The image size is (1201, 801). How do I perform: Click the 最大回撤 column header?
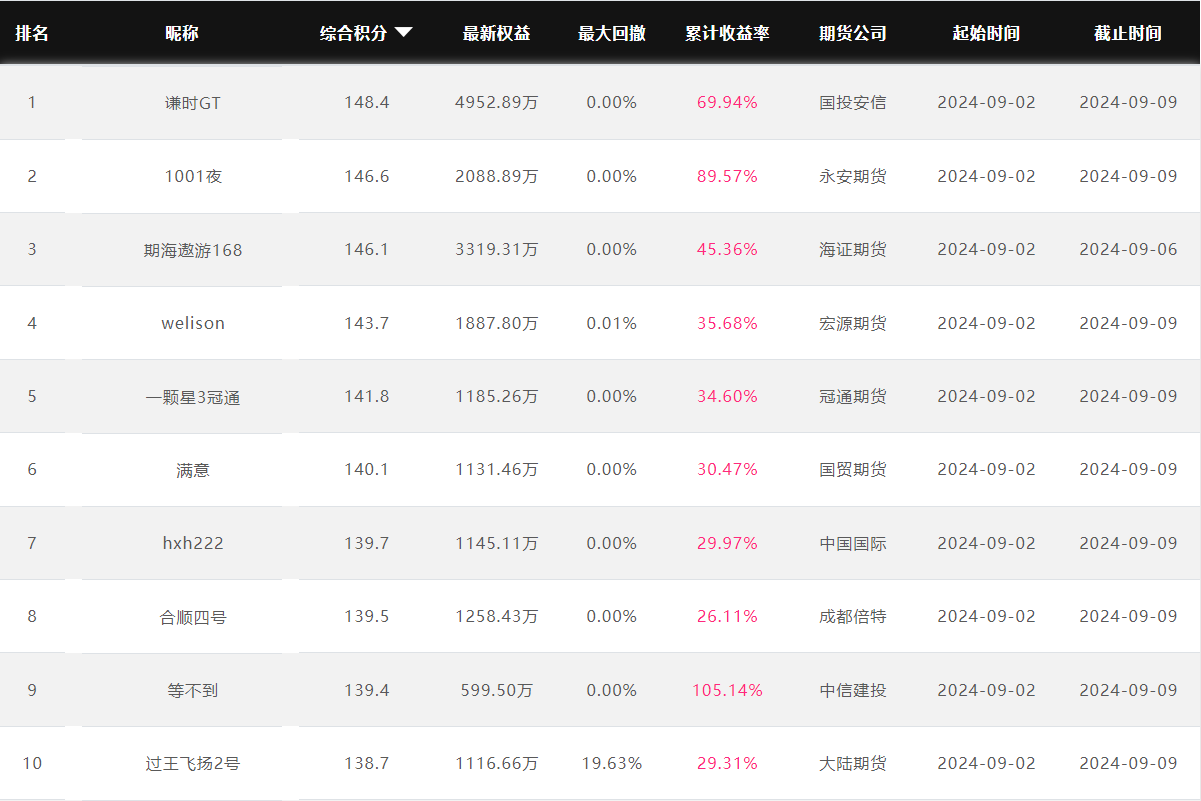612,33
